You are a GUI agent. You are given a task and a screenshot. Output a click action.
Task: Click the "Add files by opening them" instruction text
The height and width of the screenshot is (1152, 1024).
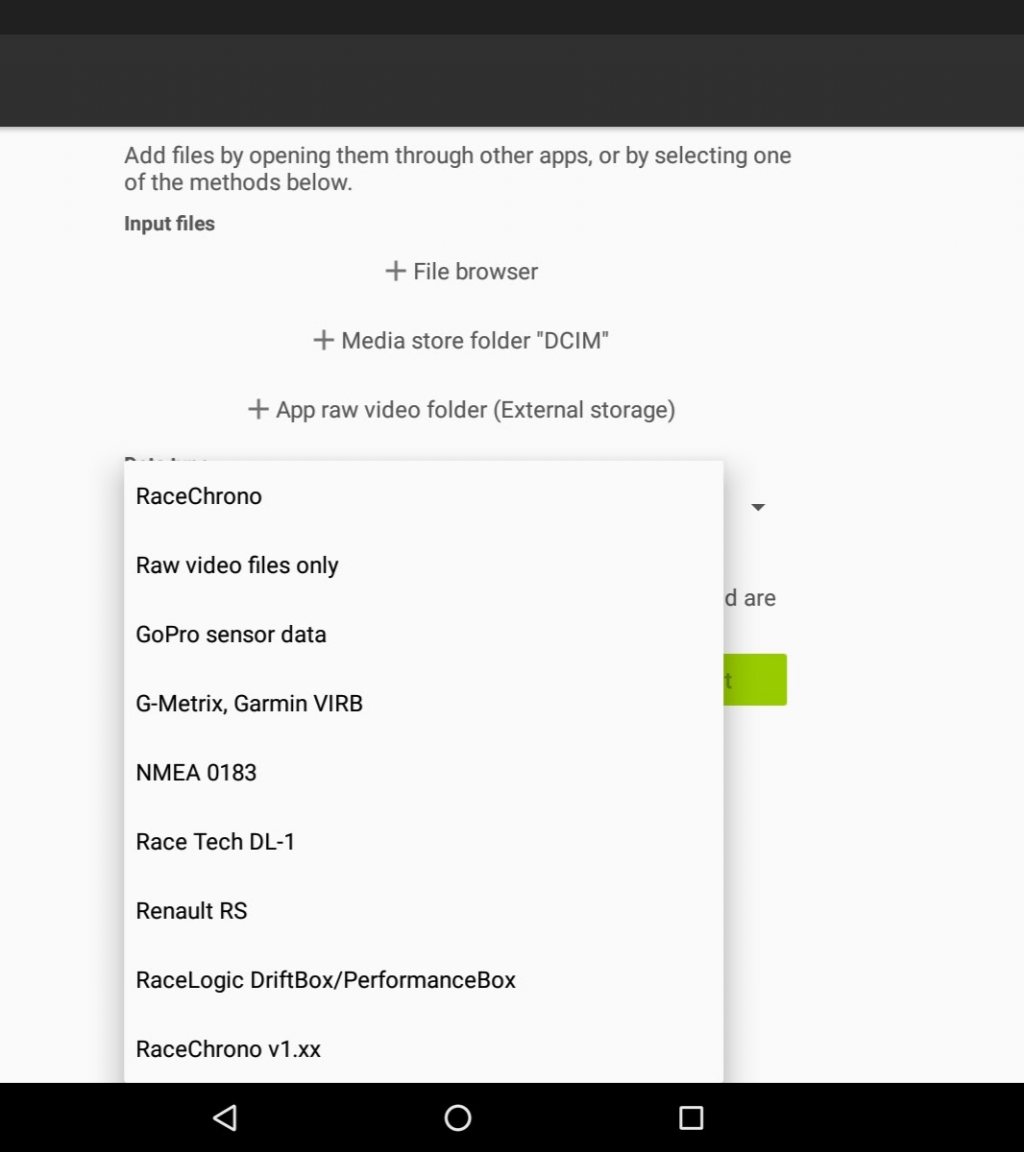point(458,168)
